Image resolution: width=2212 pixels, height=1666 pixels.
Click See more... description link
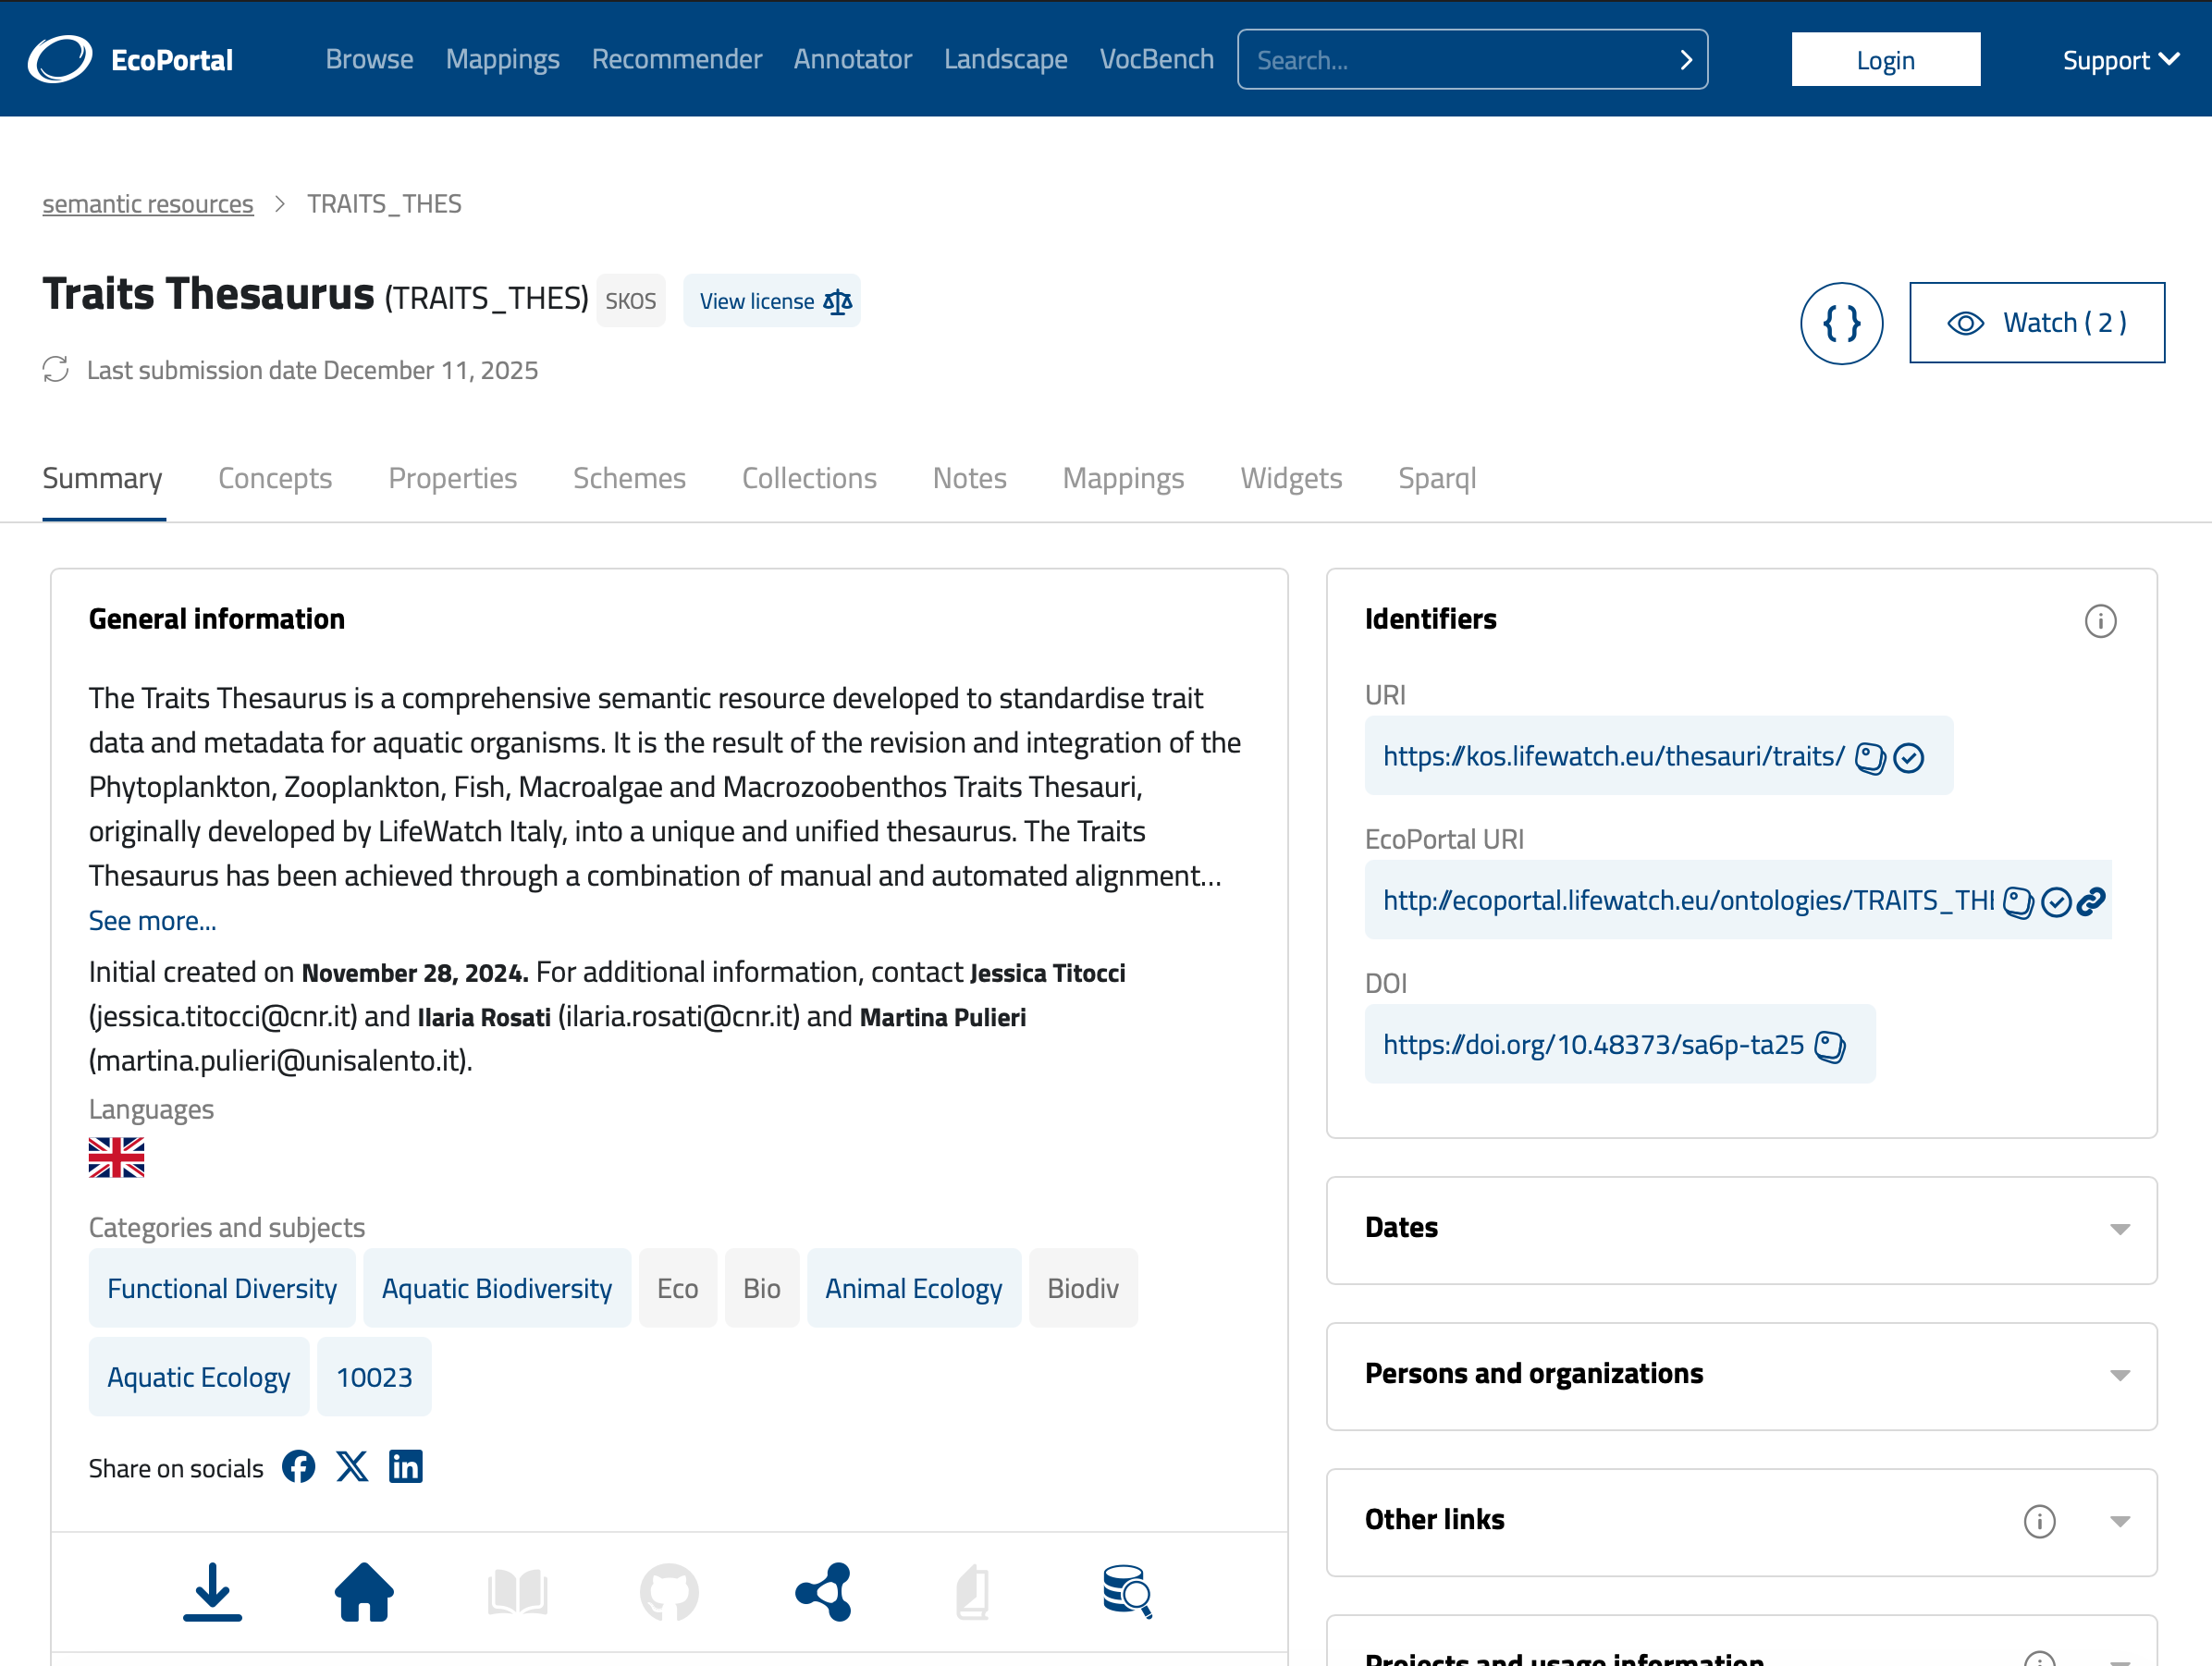click(152, 920)
